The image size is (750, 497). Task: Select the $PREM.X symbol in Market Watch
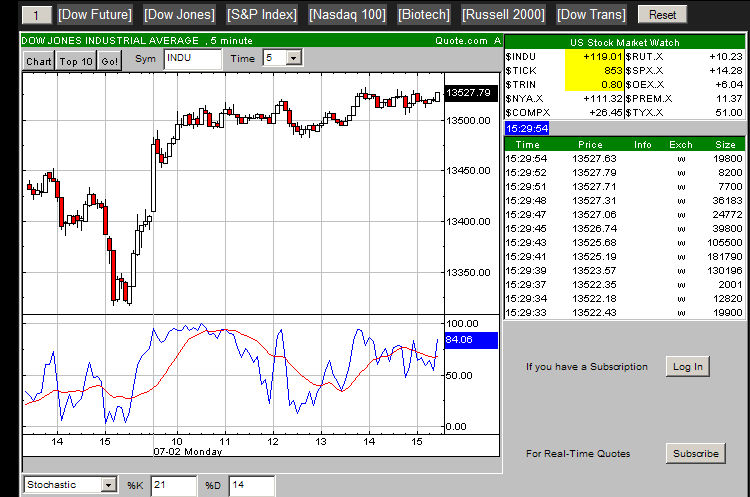pyautogui.click(x=649, y=99)
